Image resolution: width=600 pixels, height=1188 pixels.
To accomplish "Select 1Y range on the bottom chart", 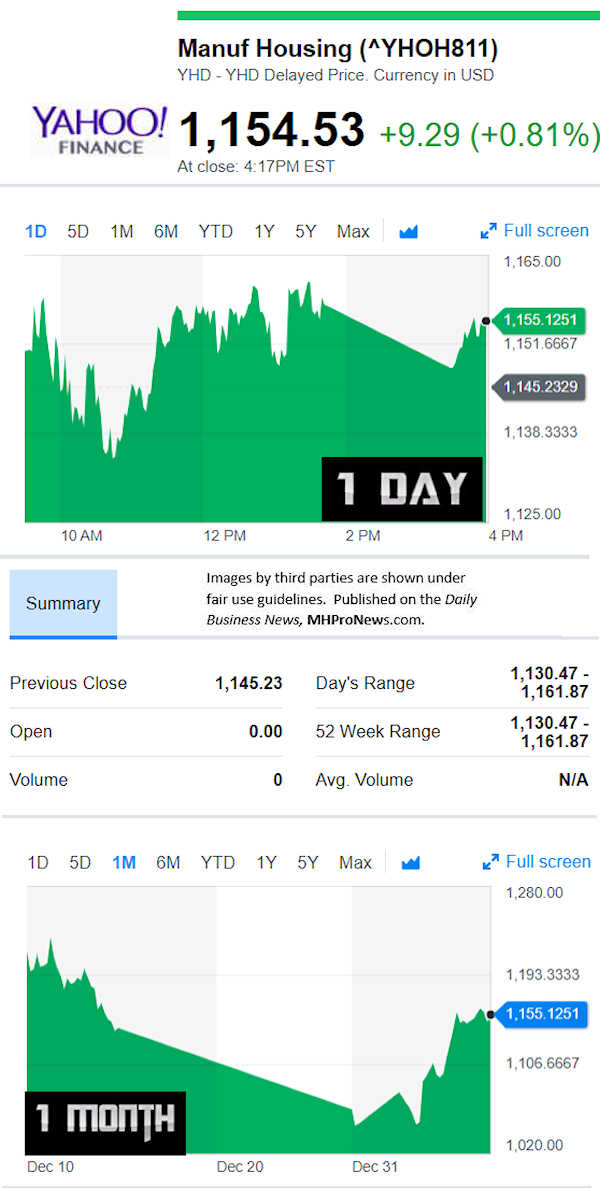I will (267, 863).
